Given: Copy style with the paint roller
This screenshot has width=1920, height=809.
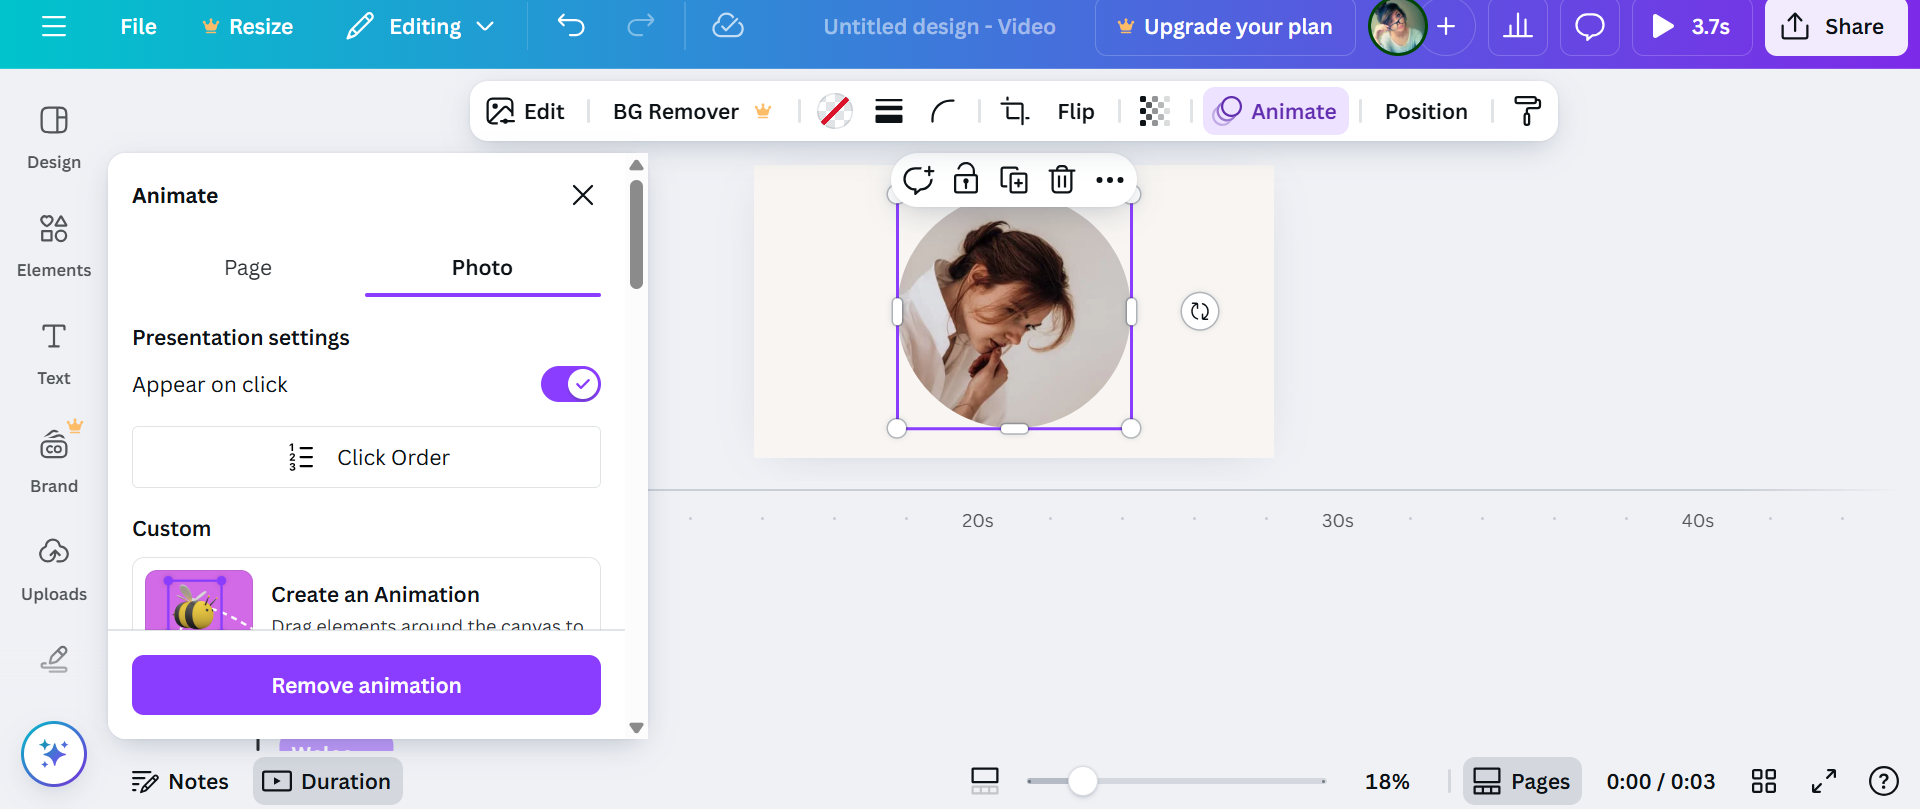Looking at the screenshot, I should coord(1527,111).
